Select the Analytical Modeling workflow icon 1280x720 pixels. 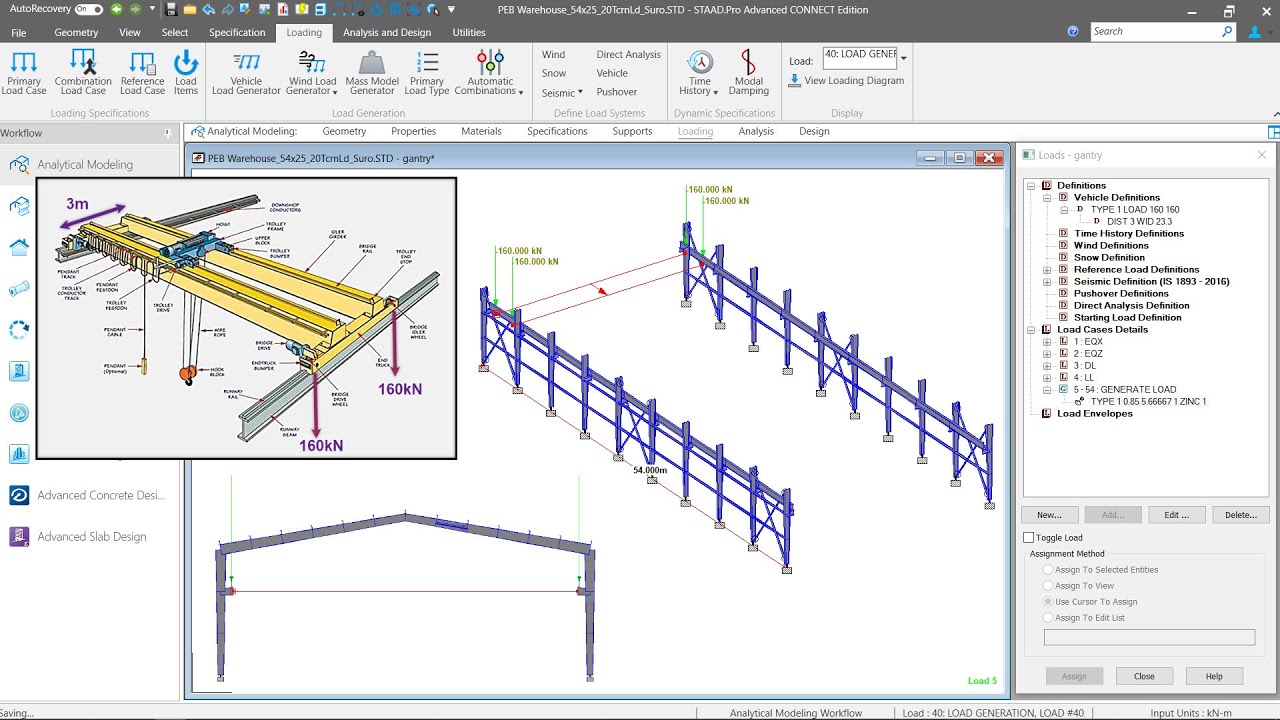[x=19, y=164]
